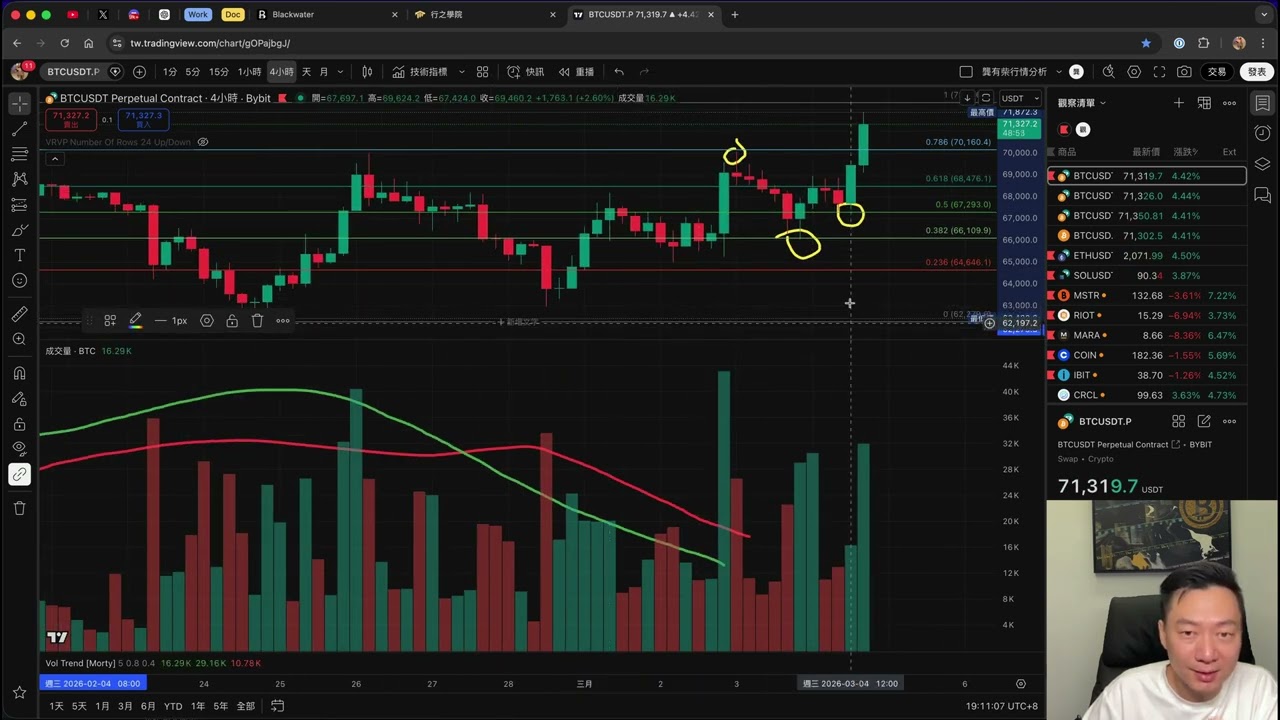The height and width of the screenshot is (720, 1280).
Task: Select the zoom in tool
Action: (19, 339)
